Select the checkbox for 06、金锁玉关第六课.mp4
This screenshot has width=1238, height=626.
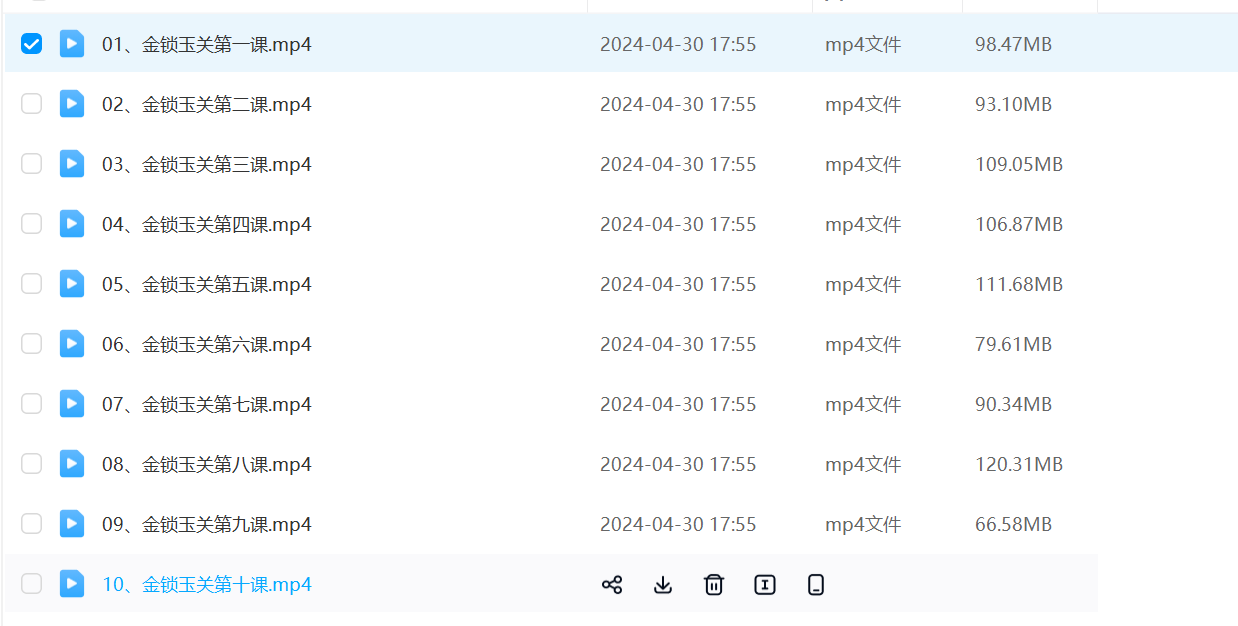(32, 344)
